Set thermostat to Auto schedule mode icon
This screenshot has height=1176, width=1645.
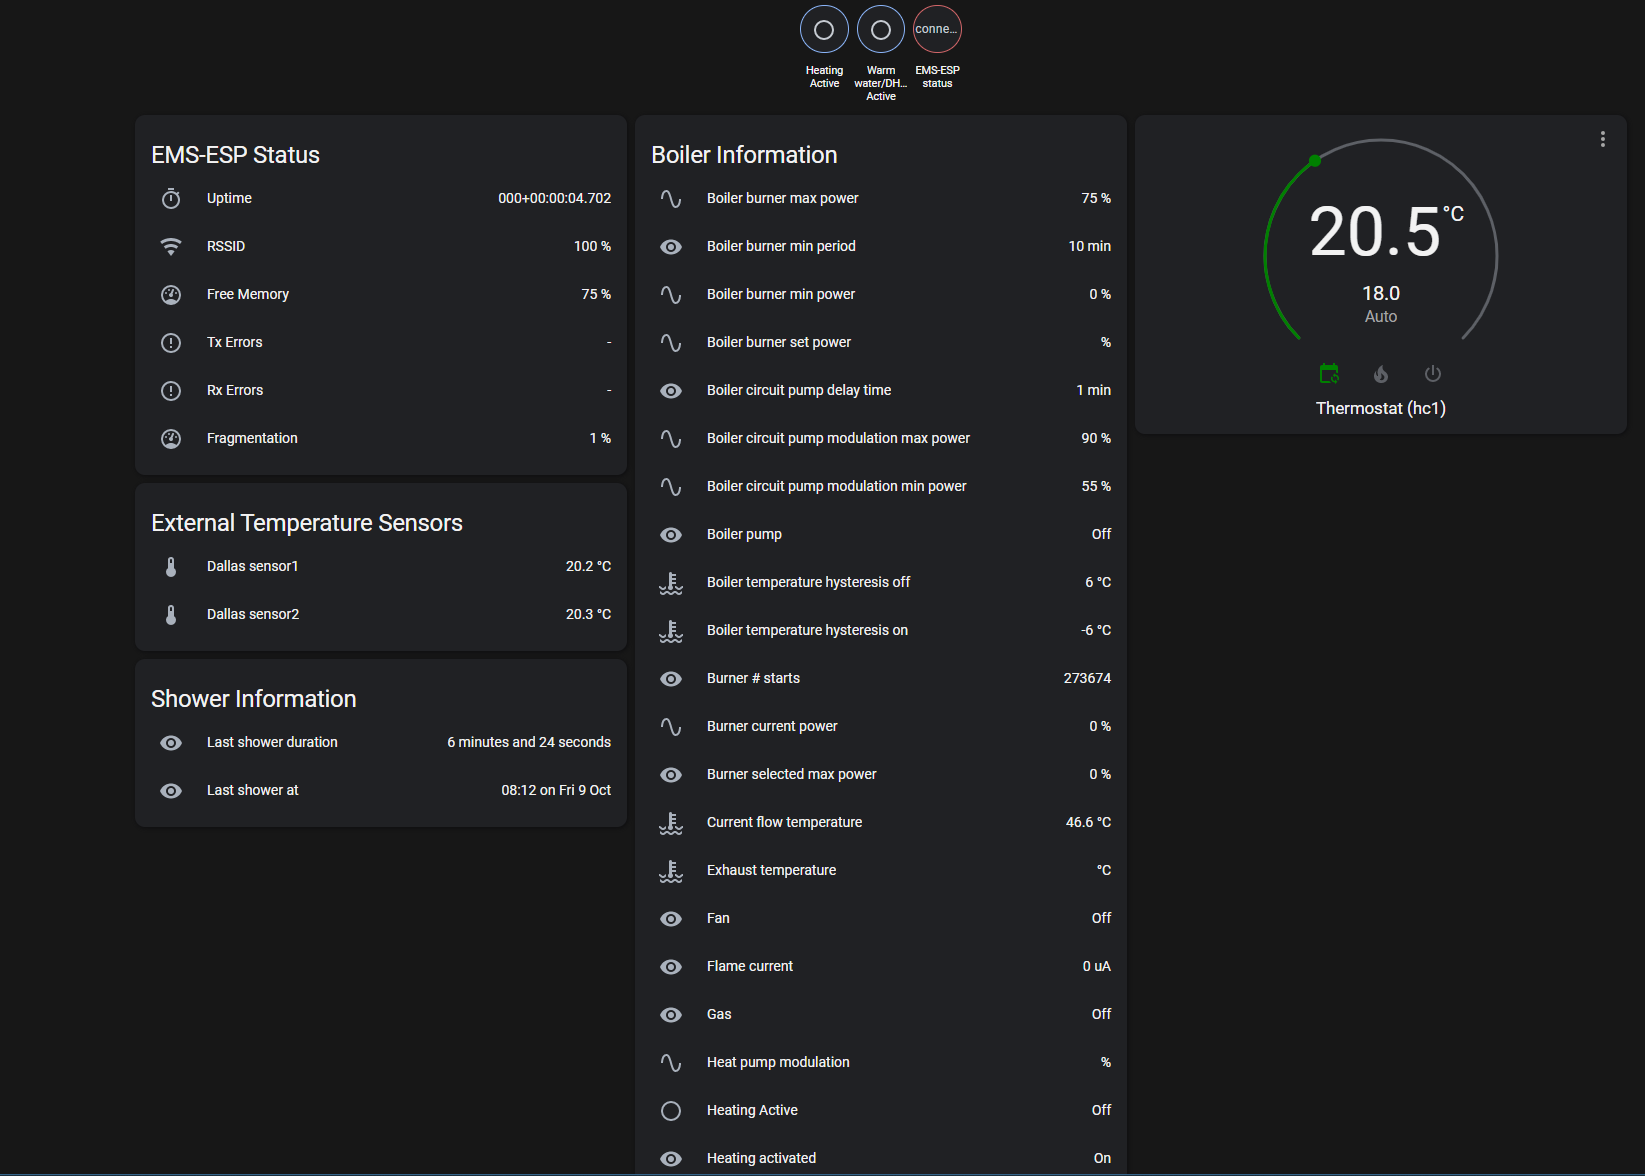(x=1329, y=374)
